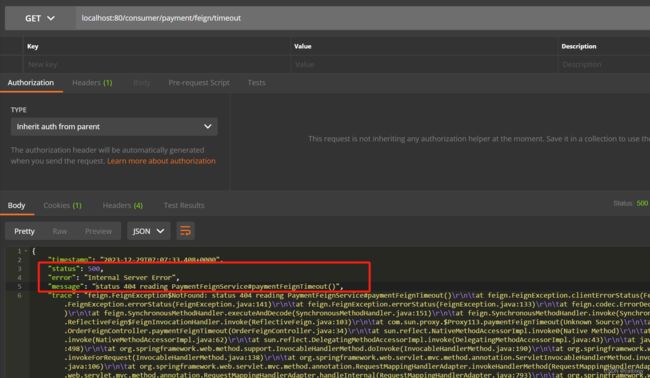This screenshot has width=650, height=378.
Task: Click the request URL field
Action: [362, 18]
